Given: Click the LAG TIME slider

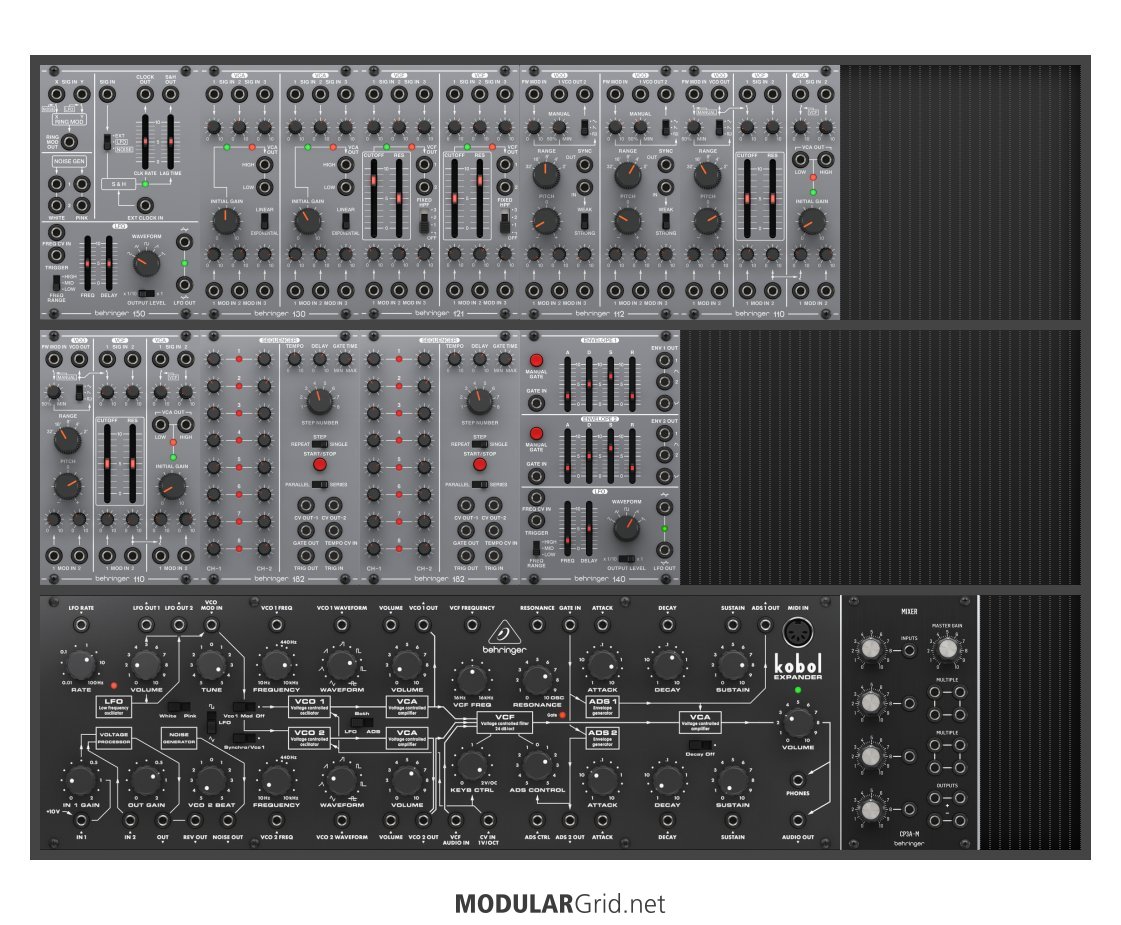Looking at the screenshot, I should click(x=170, y=142).
